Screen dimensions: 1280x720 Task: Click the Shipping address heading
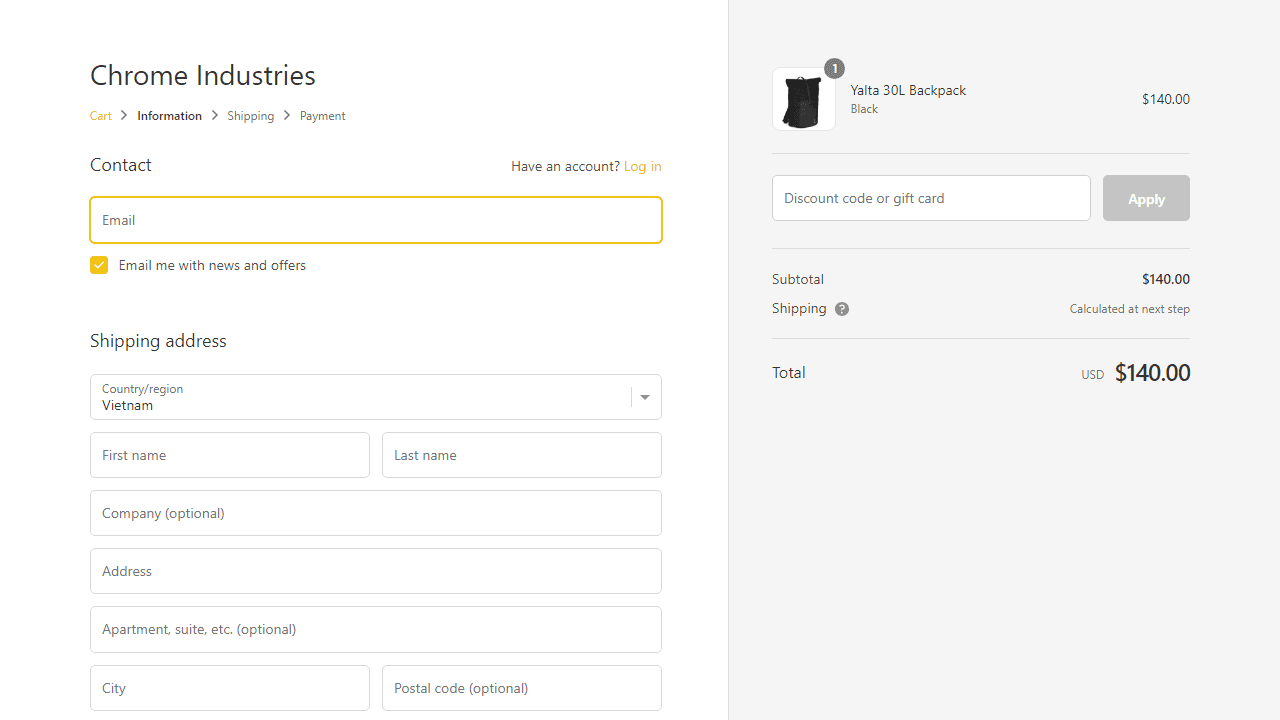point(158,341)
